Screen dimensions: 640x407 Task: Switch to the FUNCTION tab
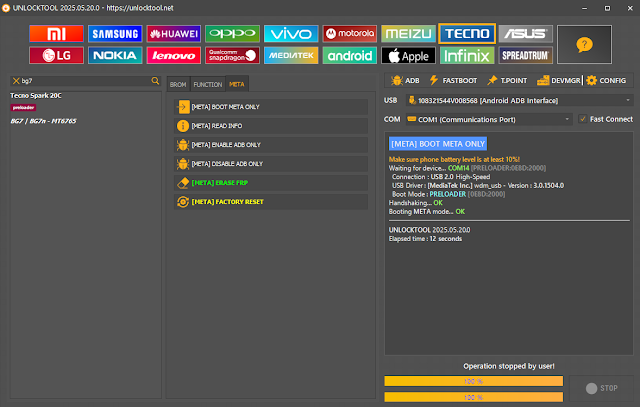tap(208, 84)
